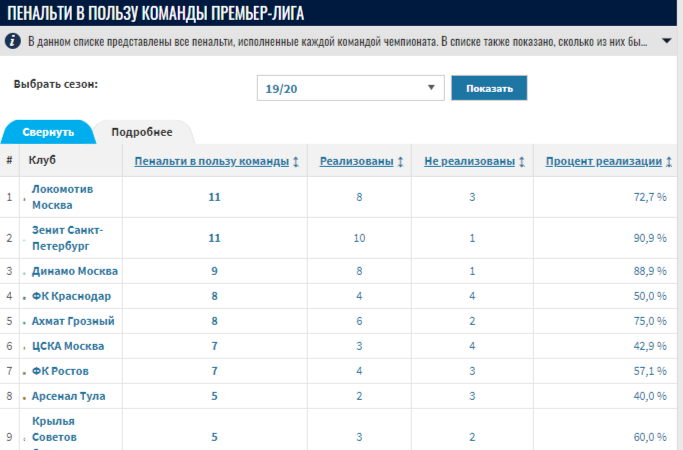683x450 pixels.
Task: Open Арсенал Тула club link
Action: 68,396
